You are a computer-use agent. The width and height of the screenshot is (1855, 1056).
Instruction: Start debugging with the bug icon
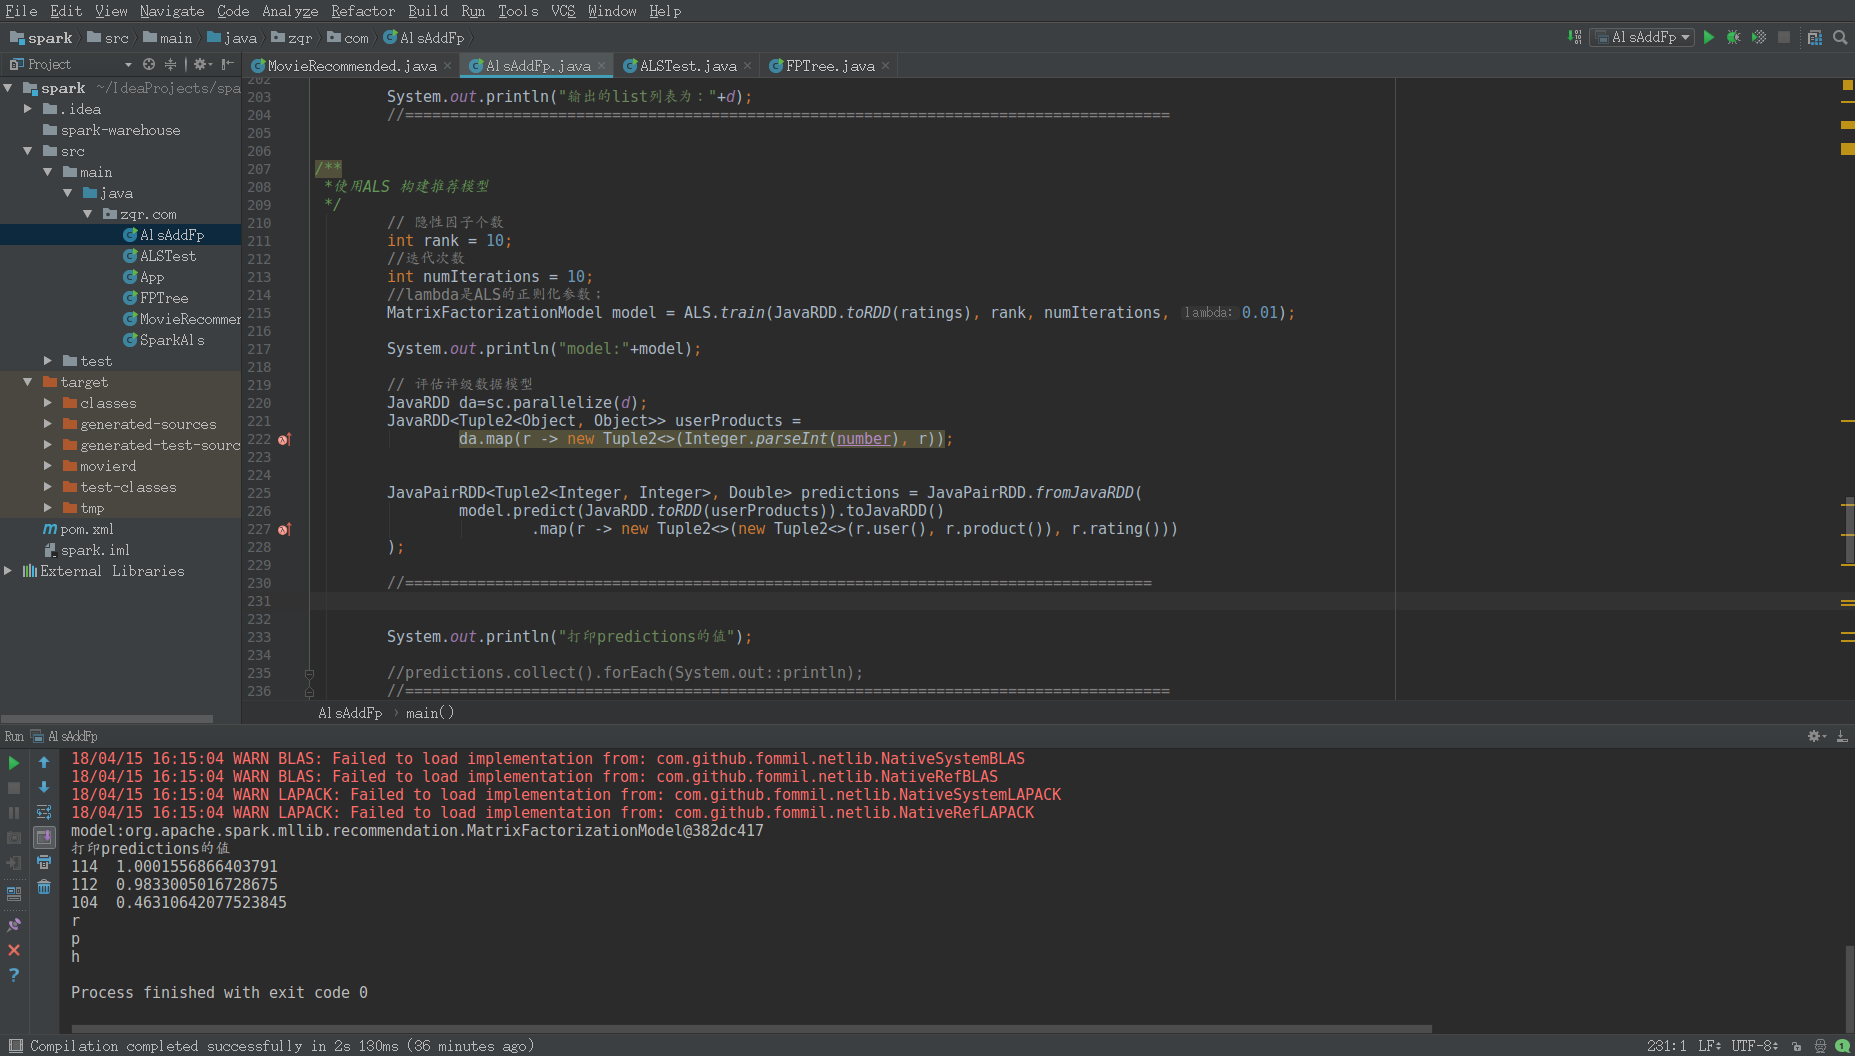tap(1734, 37)
